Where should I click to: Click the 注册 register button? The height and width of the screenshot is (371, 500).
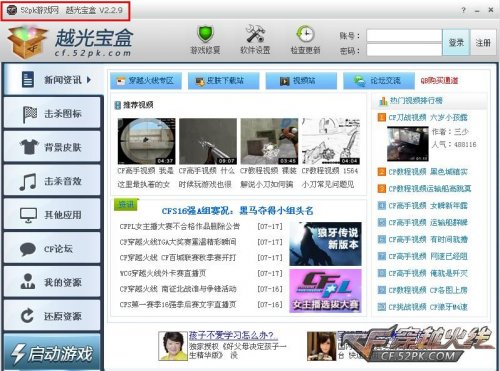(x=483, y=42)
